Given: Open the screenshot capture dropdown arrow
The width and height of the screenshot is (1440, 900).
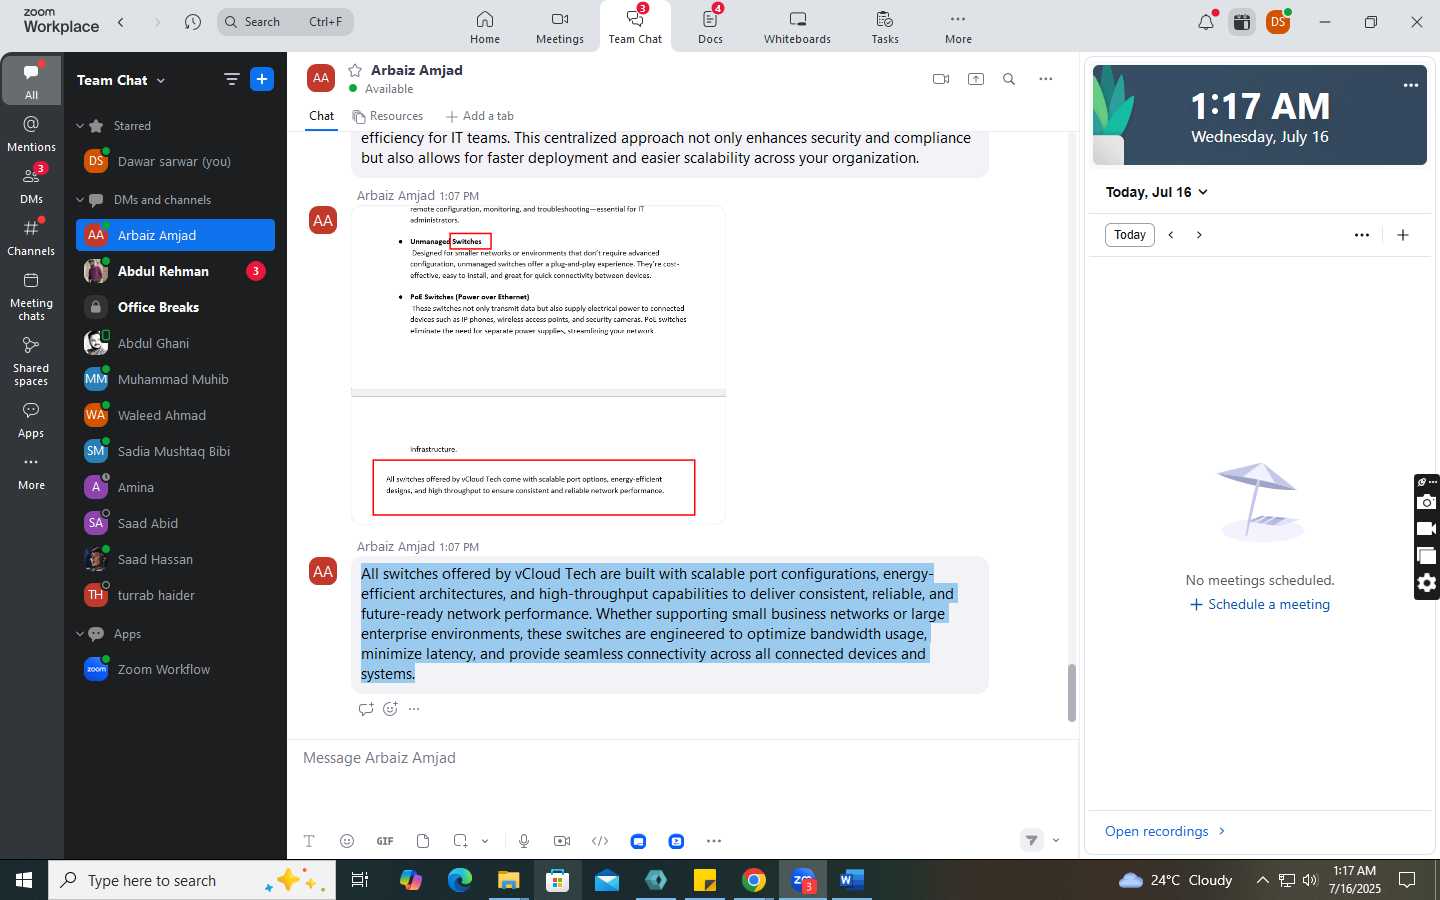Looking at the screenshot, I should click(x=485, y=841).
